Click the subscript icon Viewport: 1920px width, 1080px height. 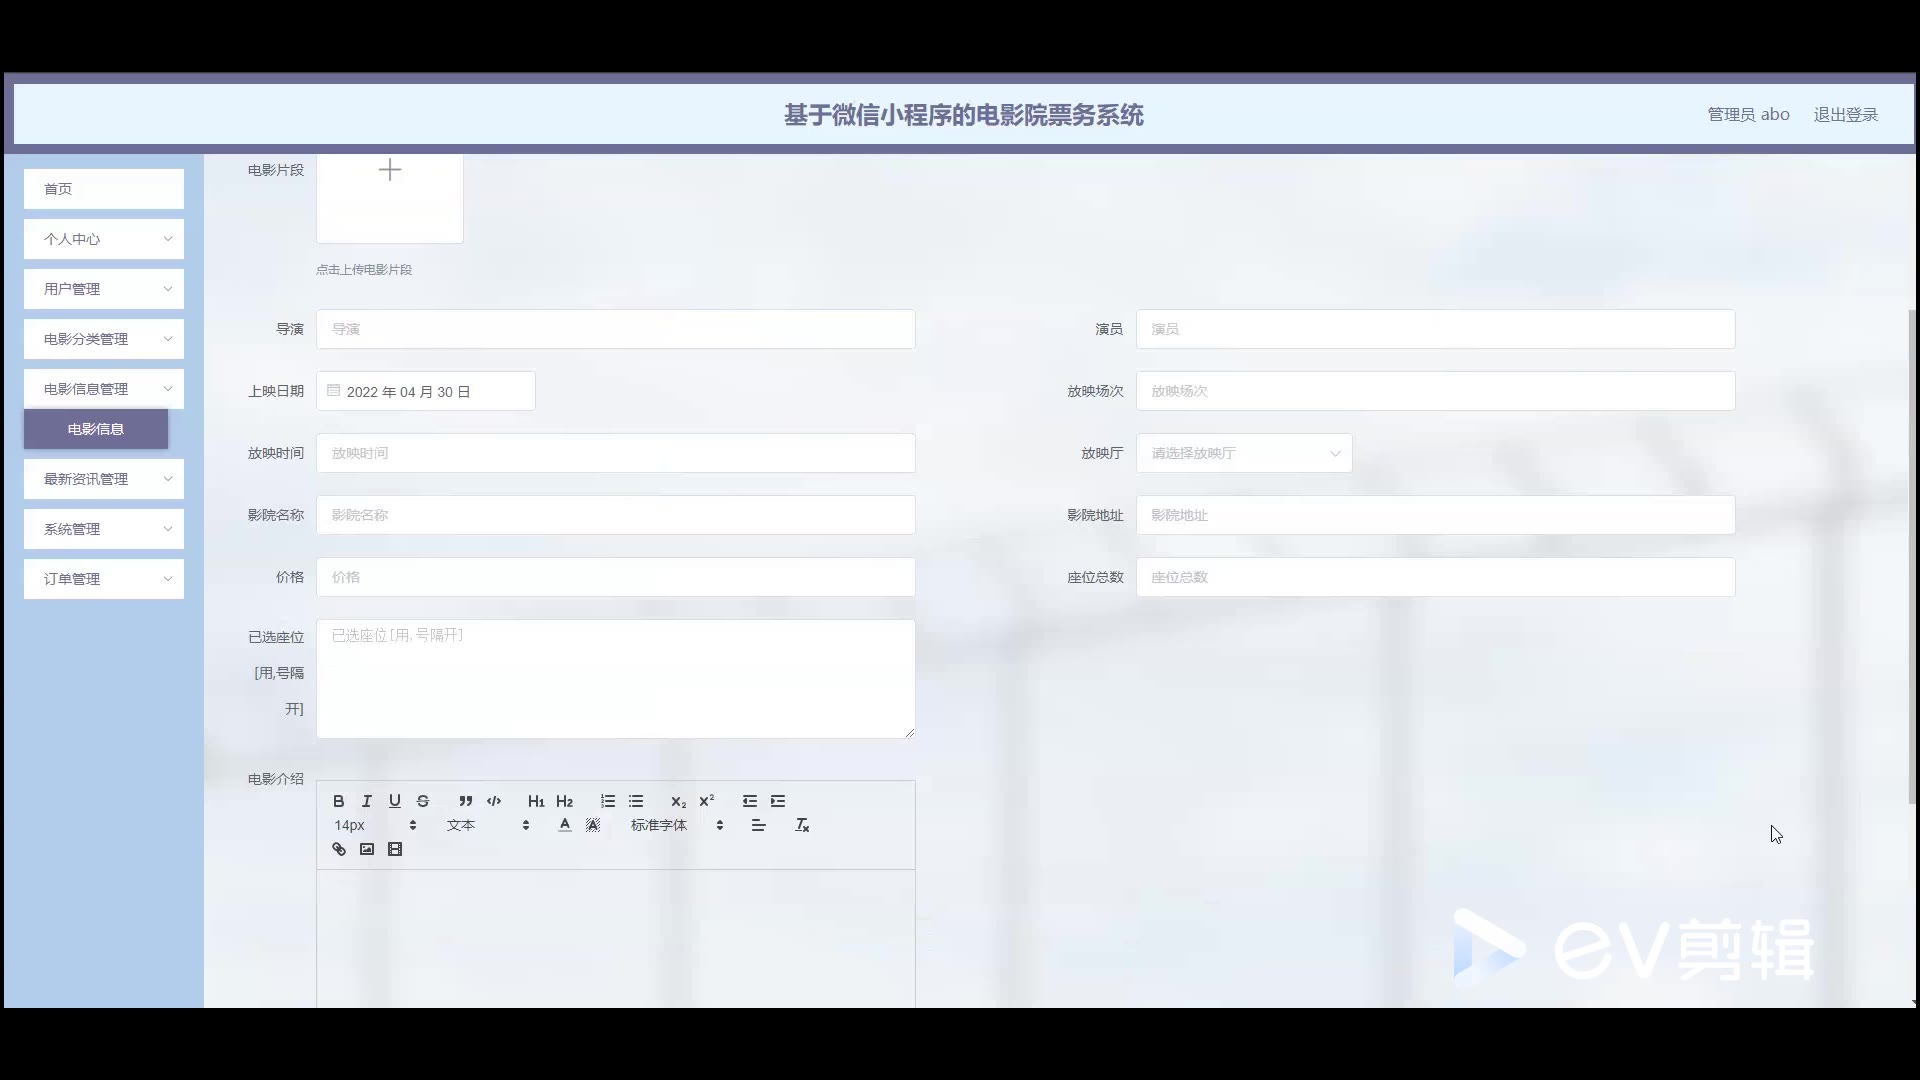coord(678,801)
